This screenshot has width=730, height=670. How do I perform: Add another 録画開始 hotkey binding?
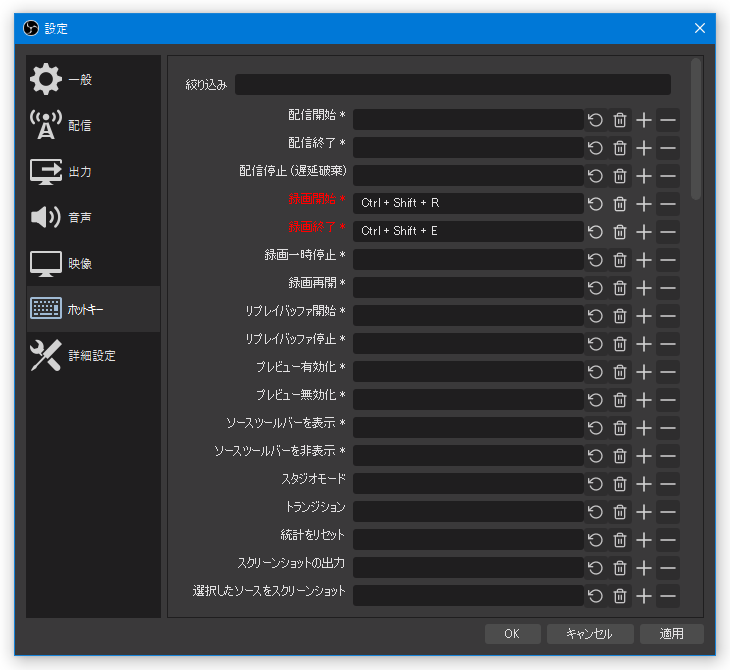(644, 204)
